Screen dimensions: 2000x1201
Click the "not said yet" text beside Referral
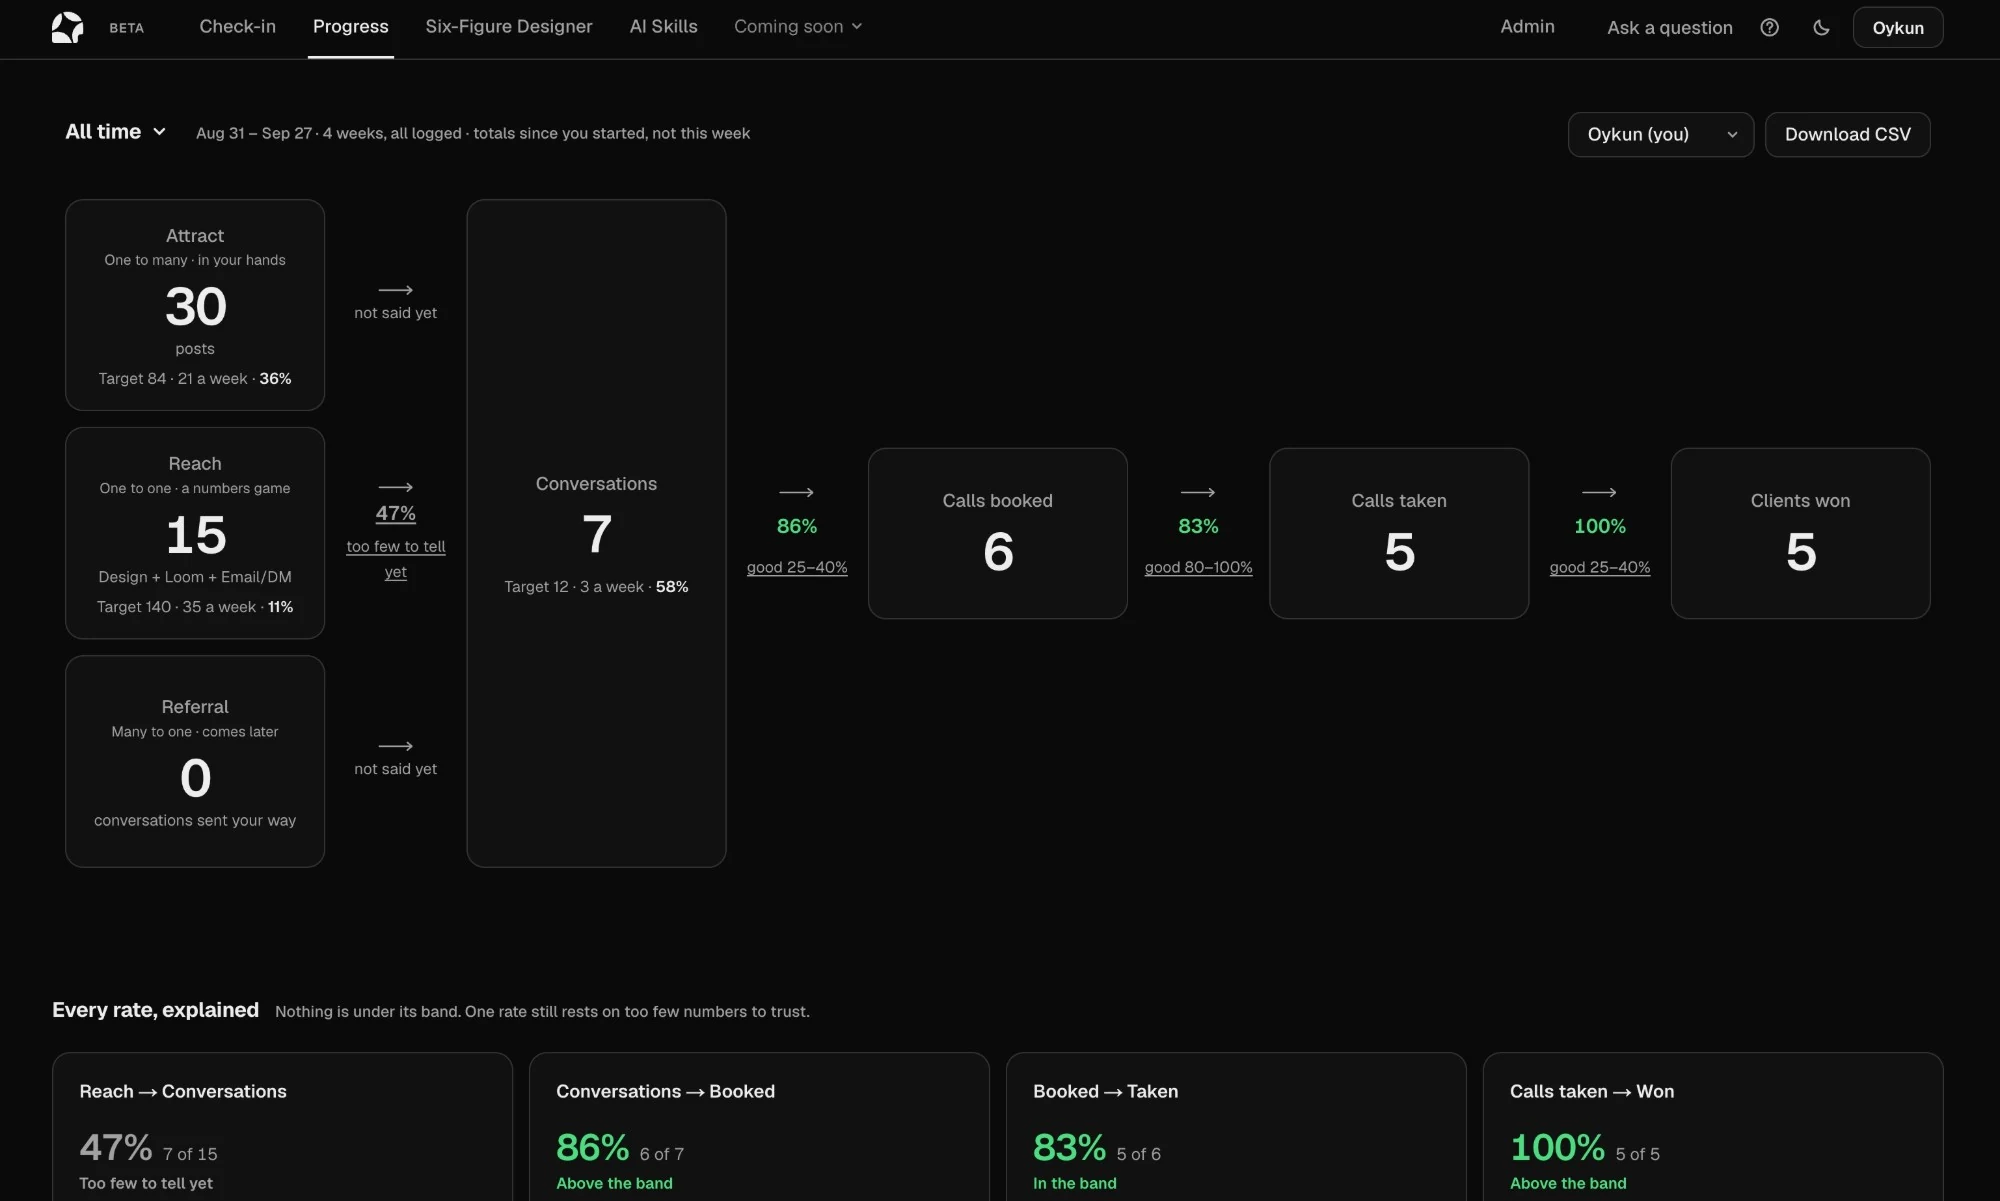tap(395, 769)
